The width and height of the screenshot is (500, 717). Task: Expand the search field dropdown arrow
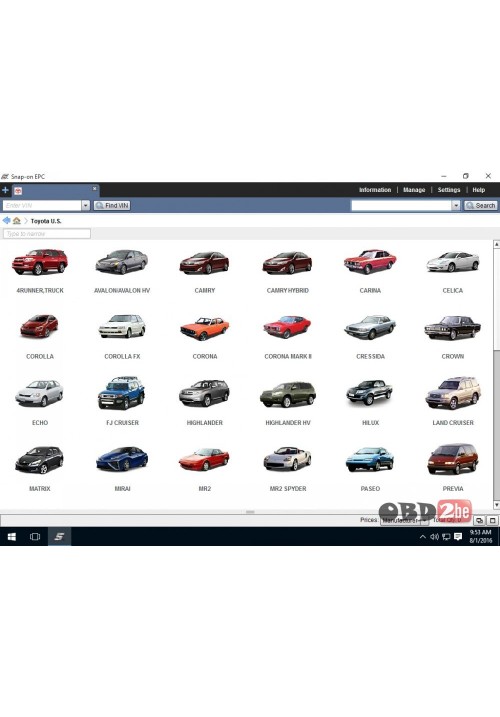coord(456,206)
